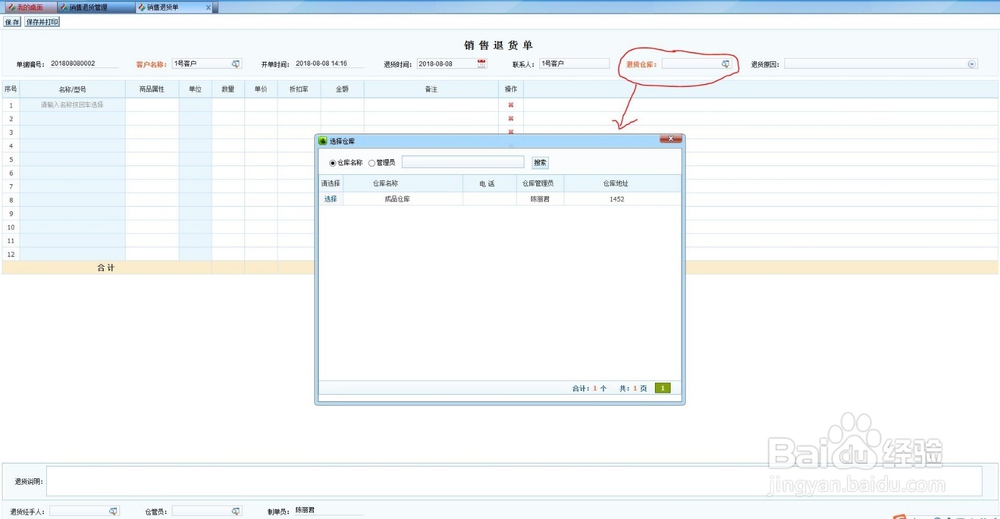
Task: Delete row 2 using red X icon
Action: 510,119
